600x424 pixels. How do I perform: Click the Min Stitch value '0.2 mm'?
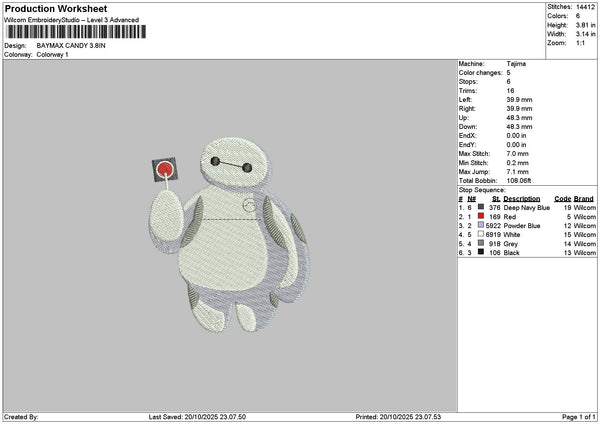pos(517,163)
